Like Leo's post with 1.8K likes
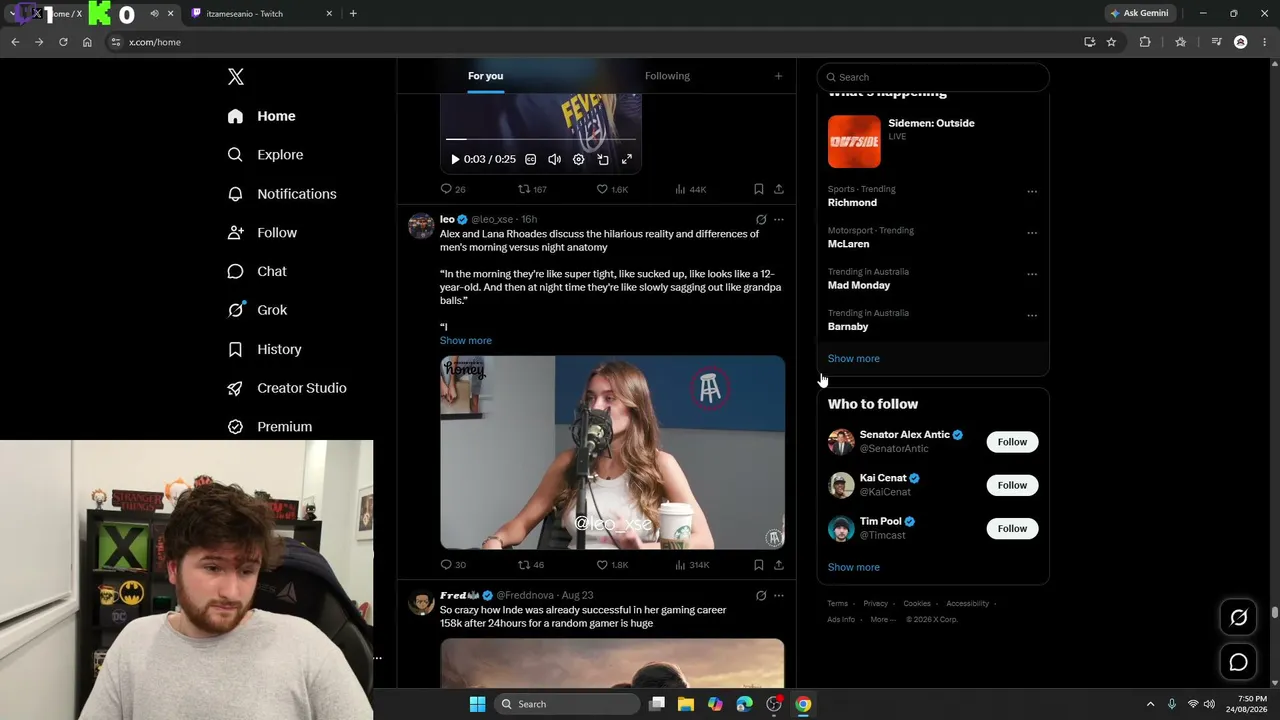The height and width of the screenshot is (720, 1280). pos(612,565)
